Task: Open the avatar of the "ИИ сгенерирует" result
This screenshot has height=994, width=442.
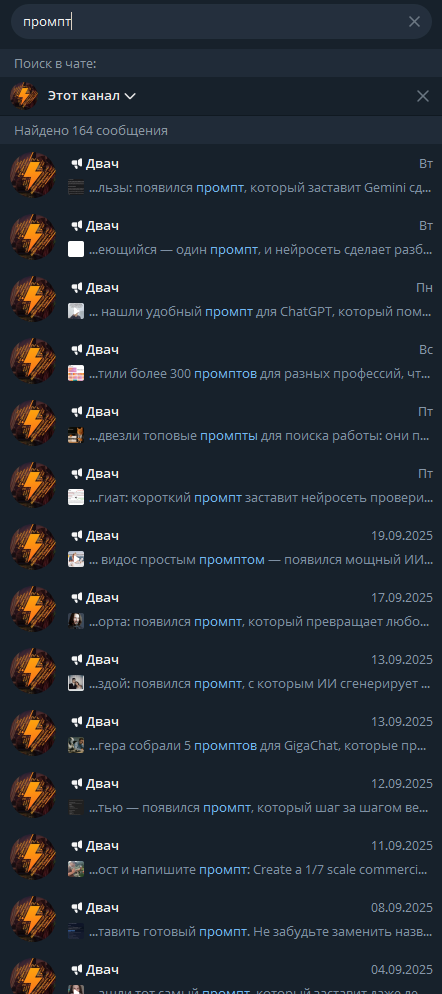Action: click(x=33, y=671)
